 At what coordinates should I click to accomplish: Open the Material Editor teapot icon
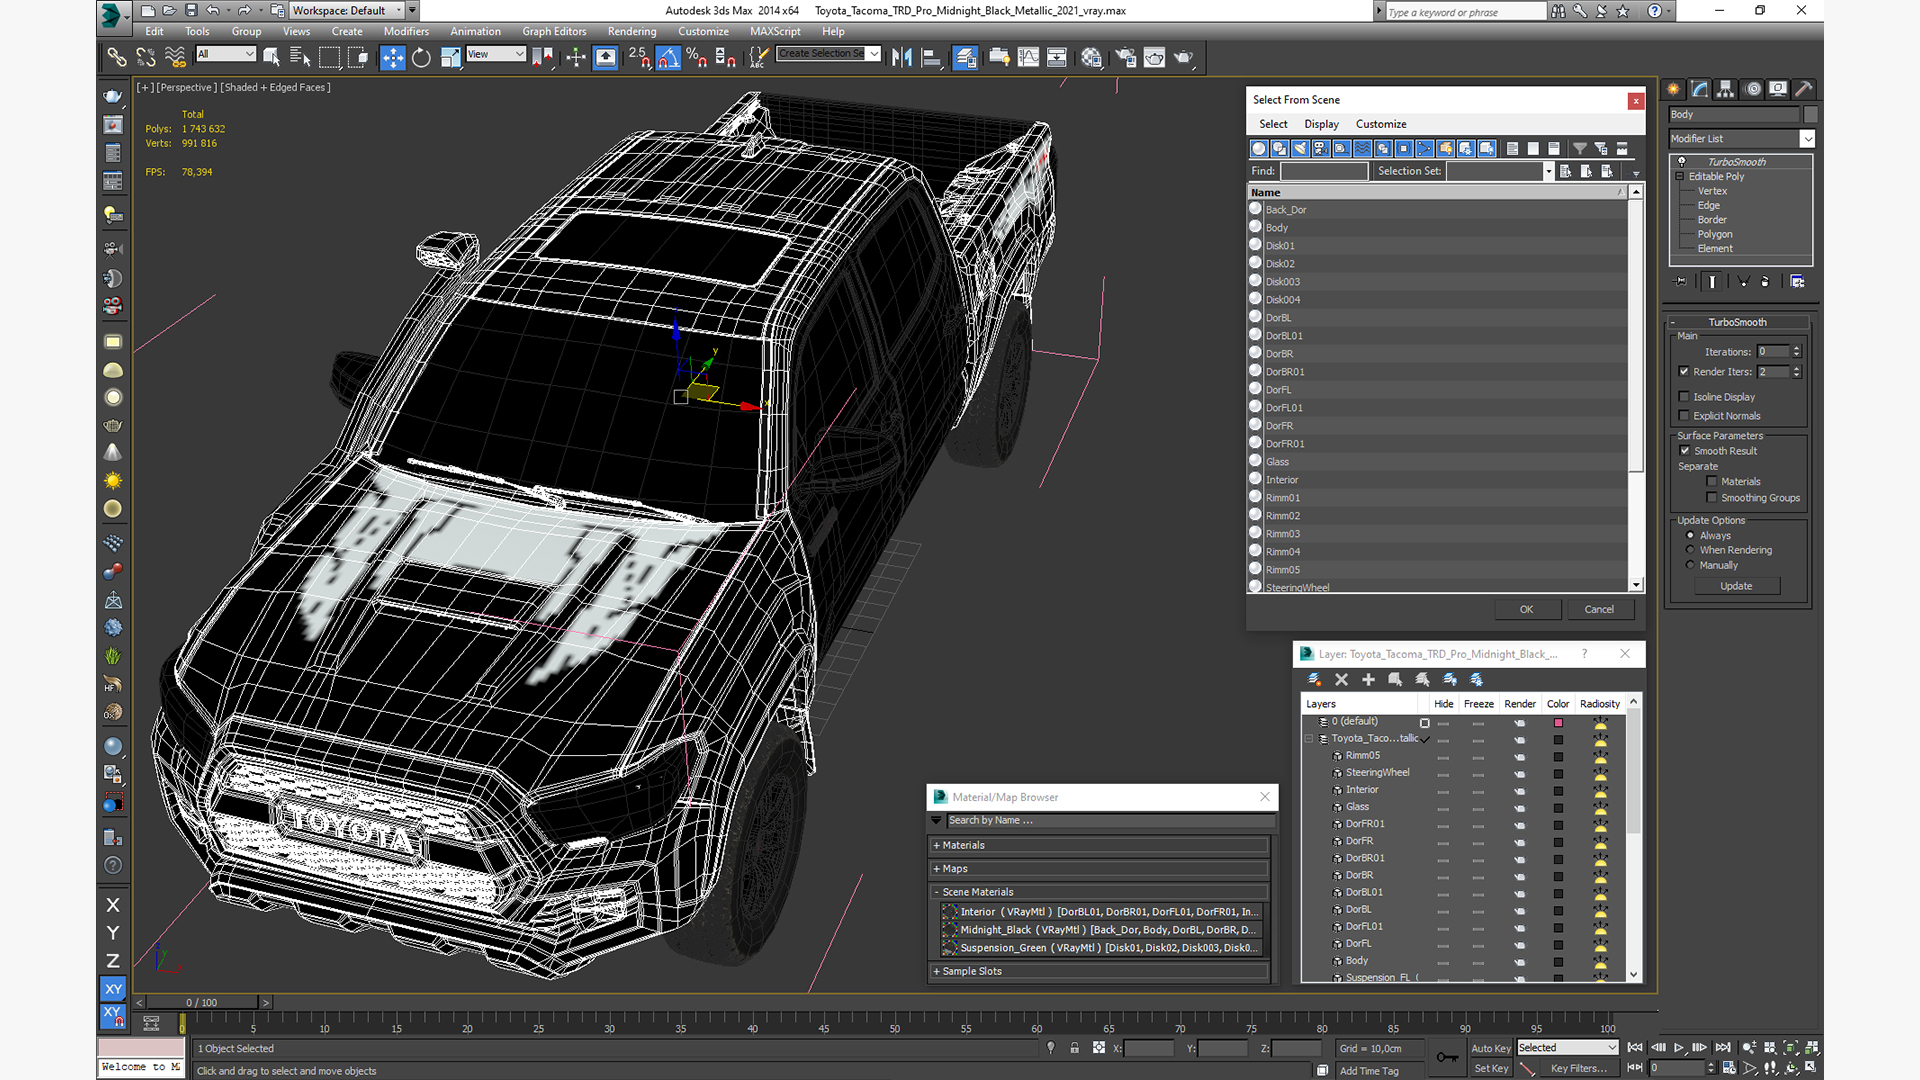click(x=1091, y=57)
